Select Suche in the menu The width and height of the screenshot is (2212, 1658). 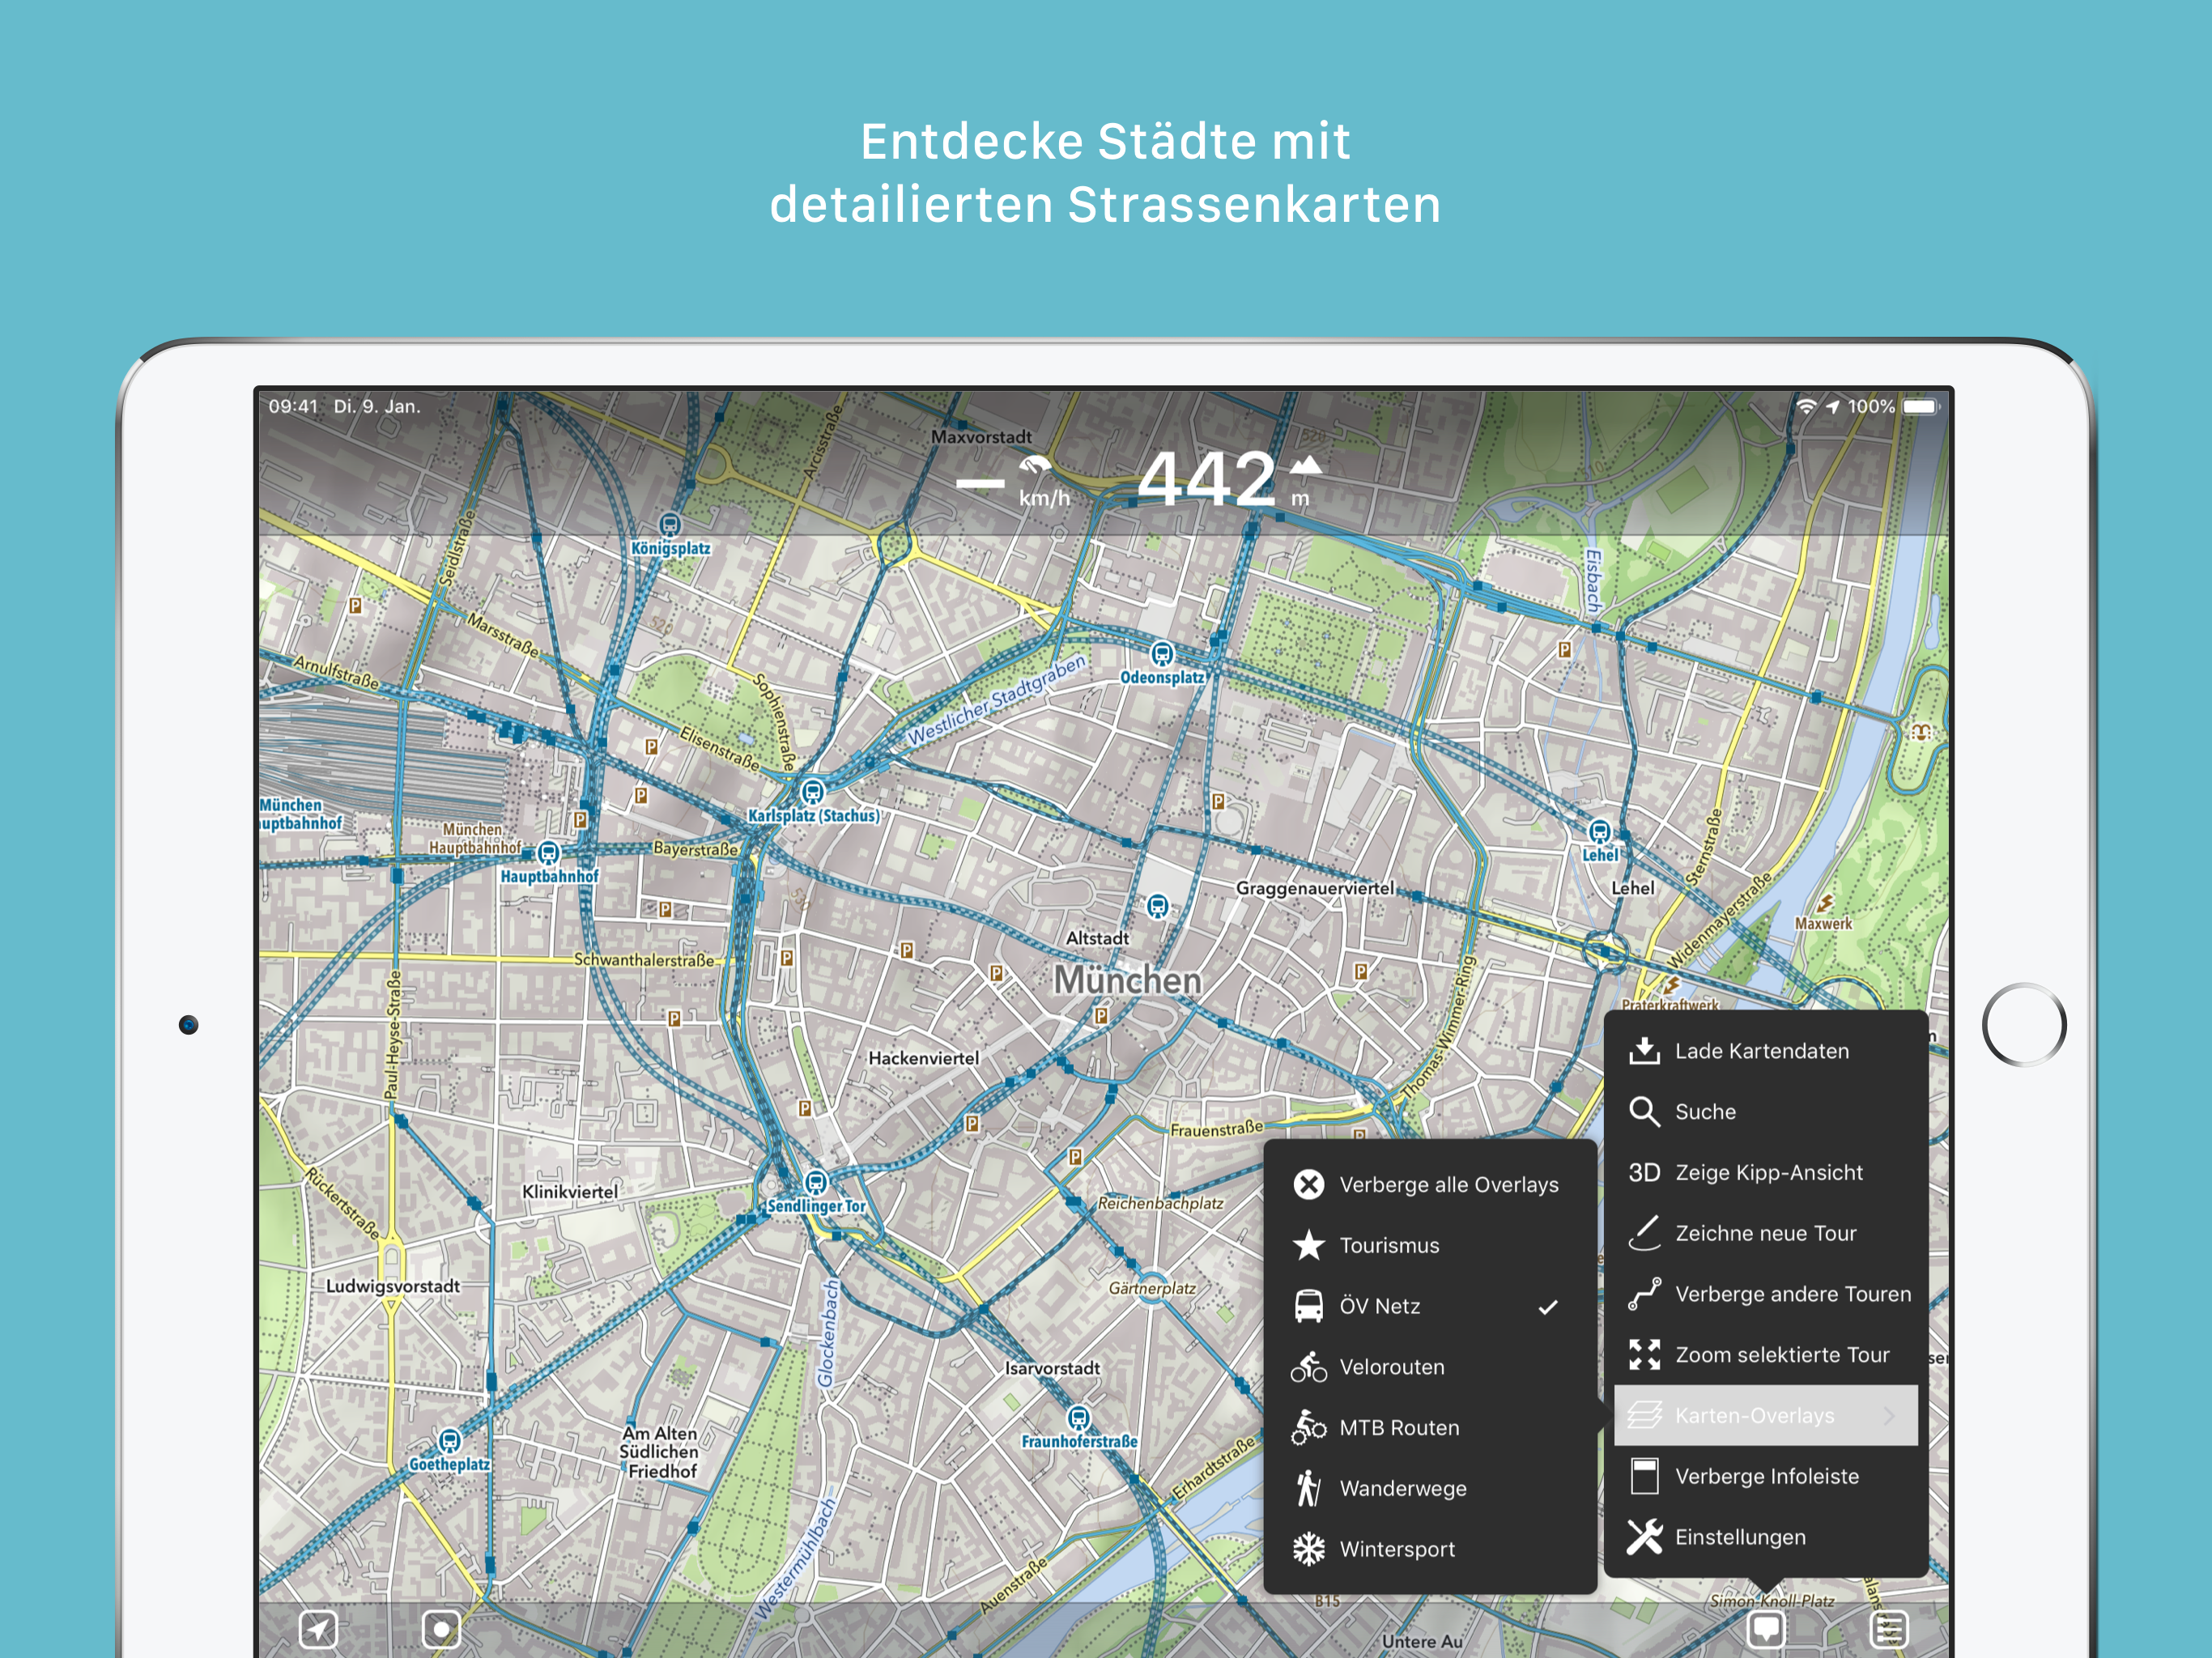(1705, 1112)
